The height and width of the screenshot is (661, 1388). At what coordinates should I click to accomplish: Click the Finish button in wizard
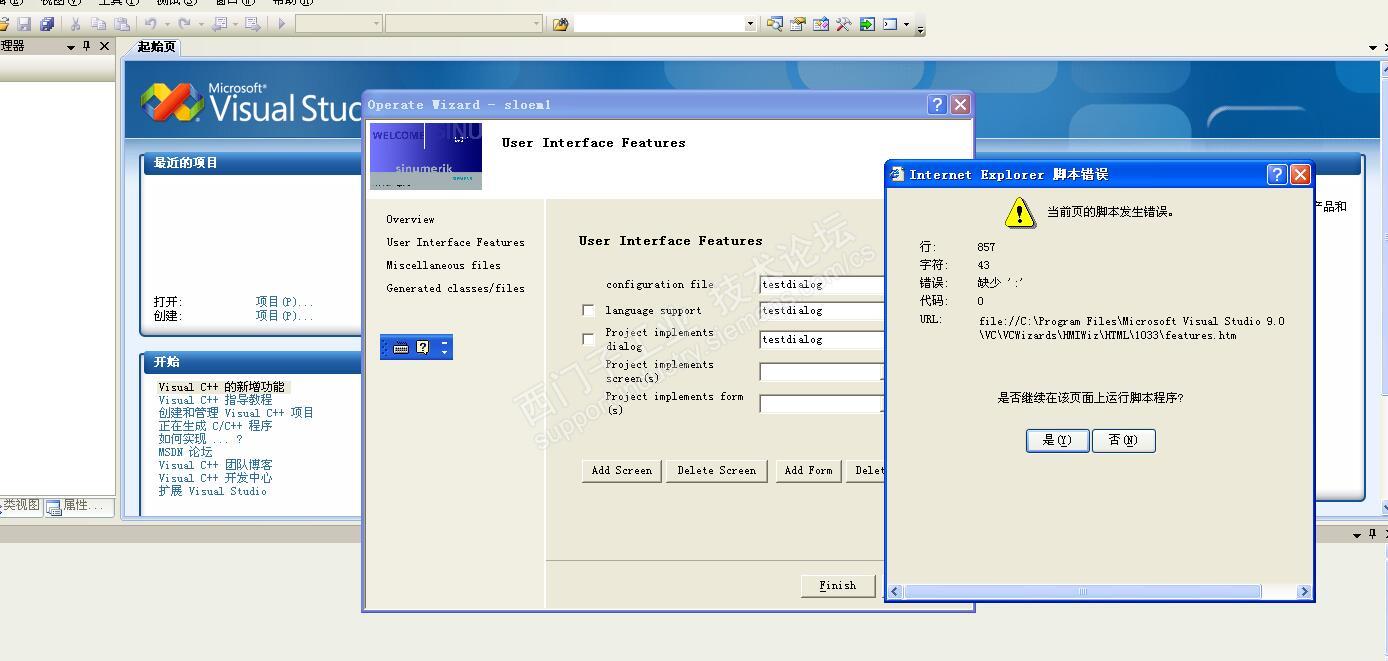pos(837,585)
